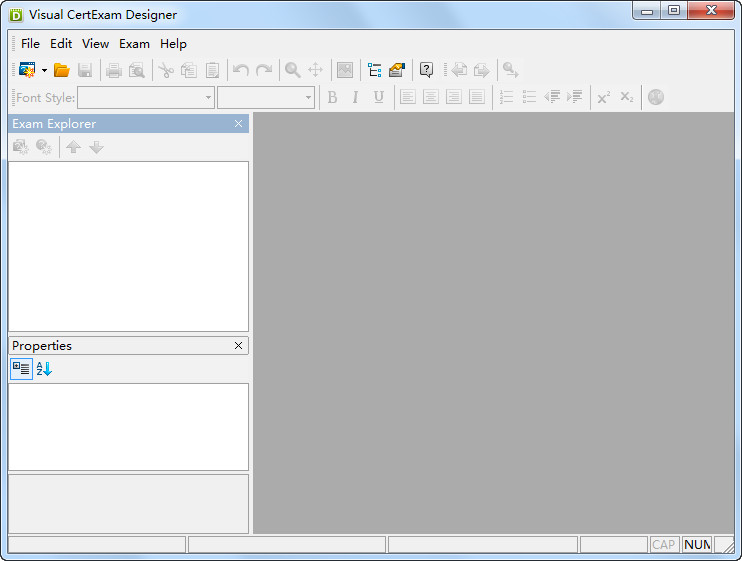Toggle numbered list
The image size is (742, 561).
(x=506, y=97)
